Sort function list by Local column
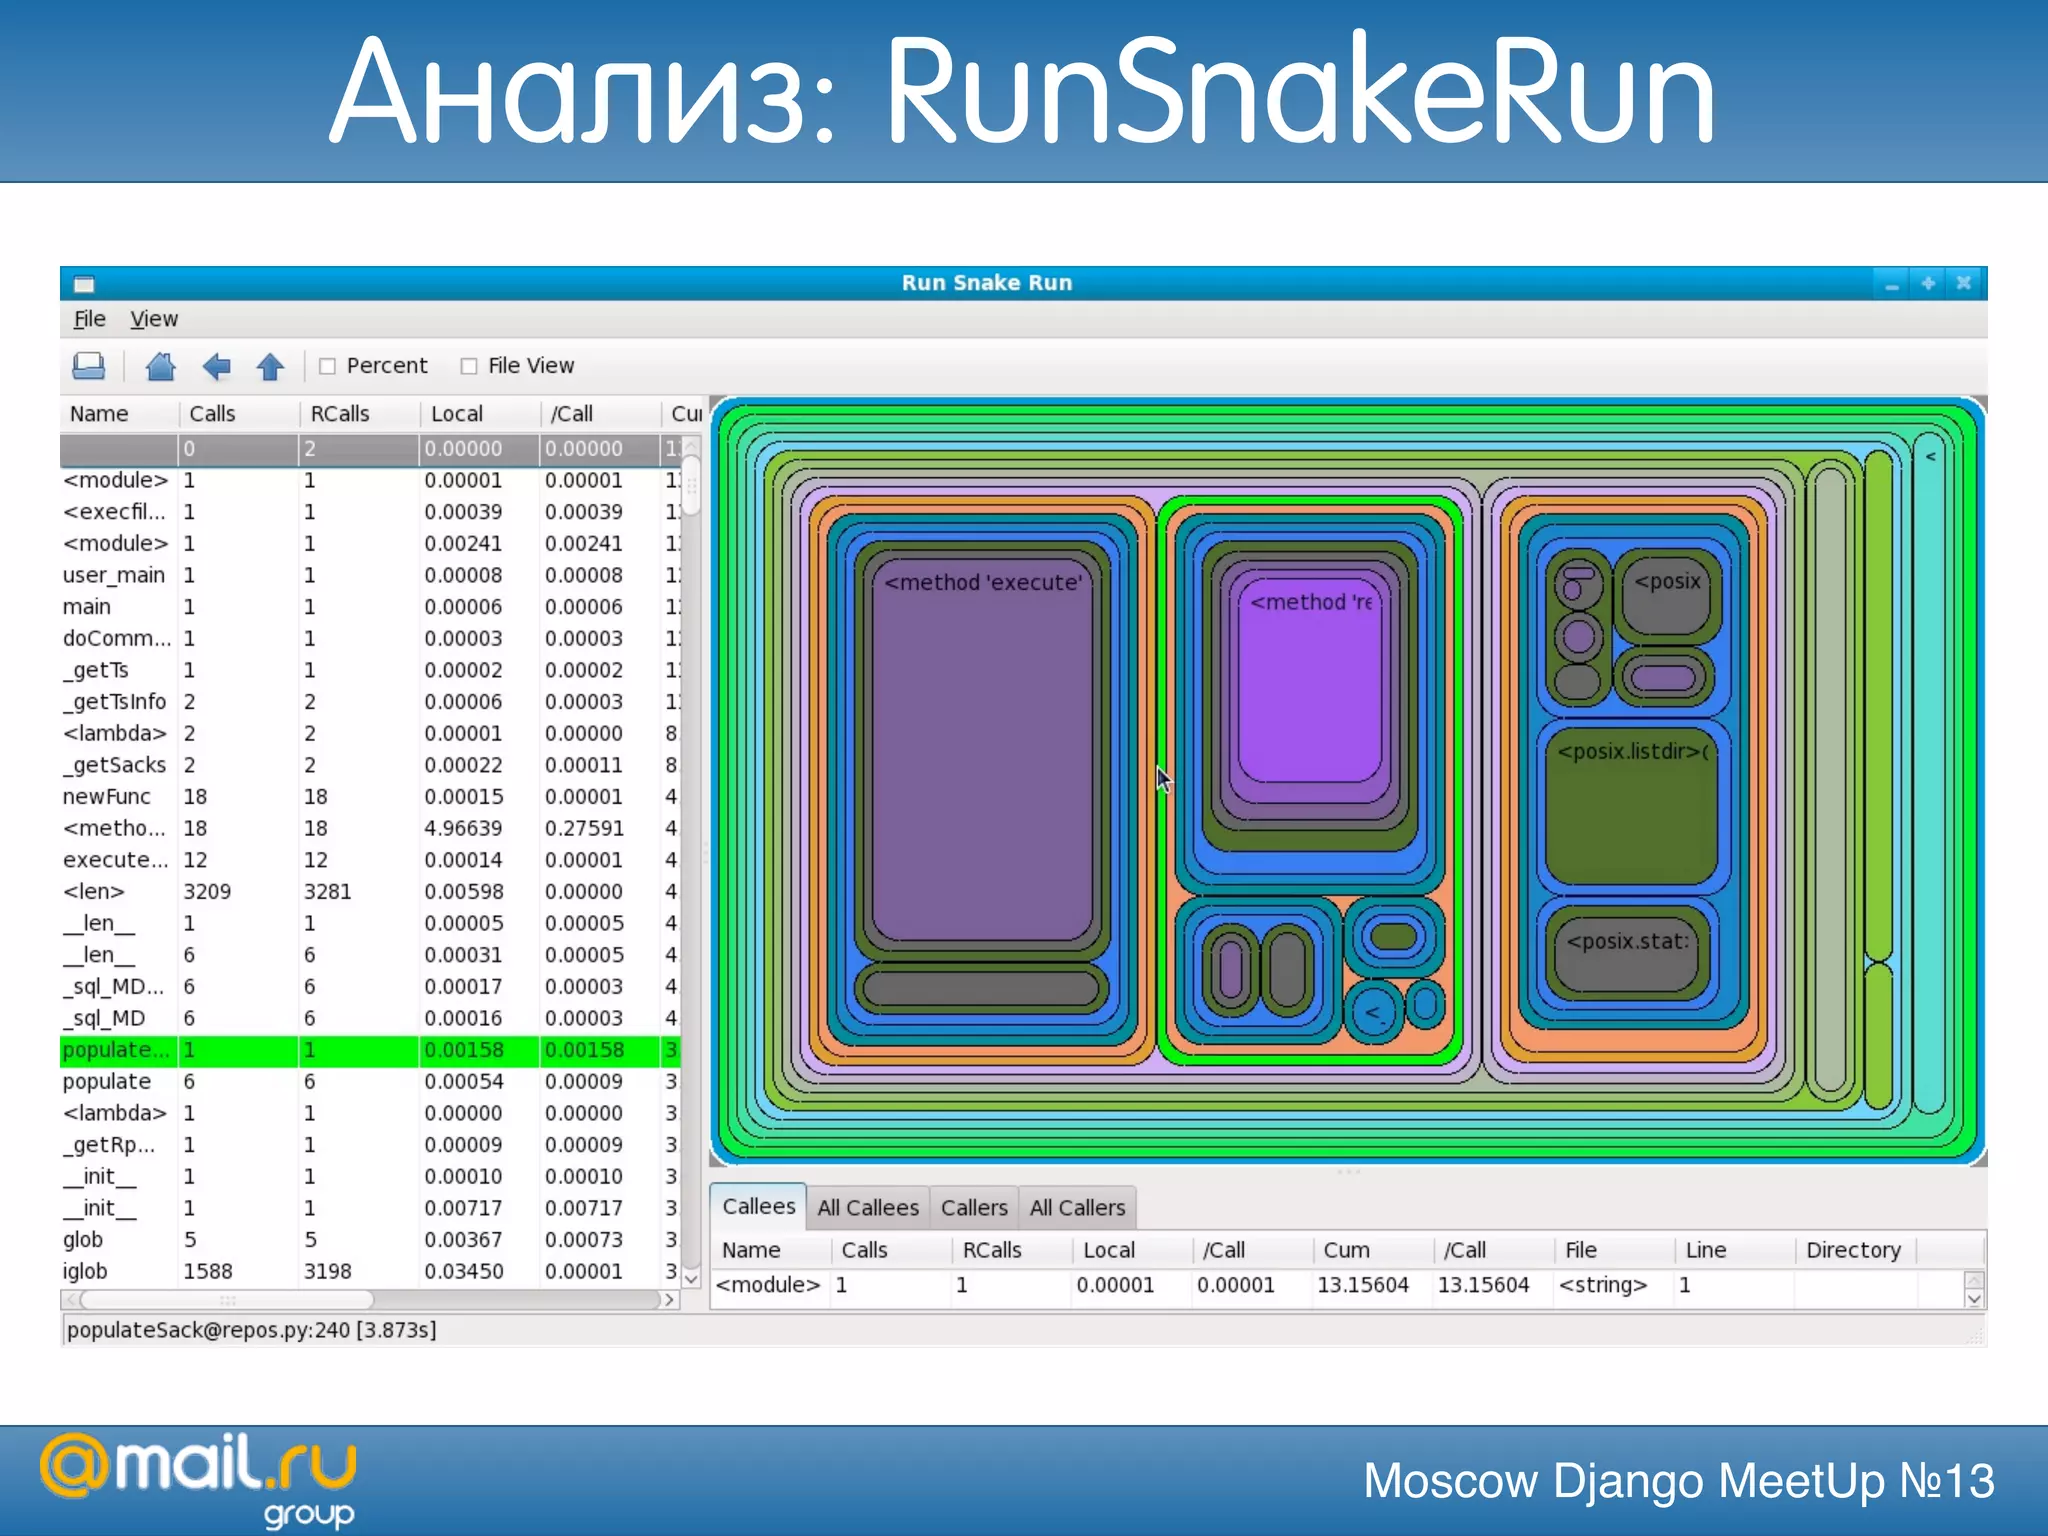 pos(480,414)
